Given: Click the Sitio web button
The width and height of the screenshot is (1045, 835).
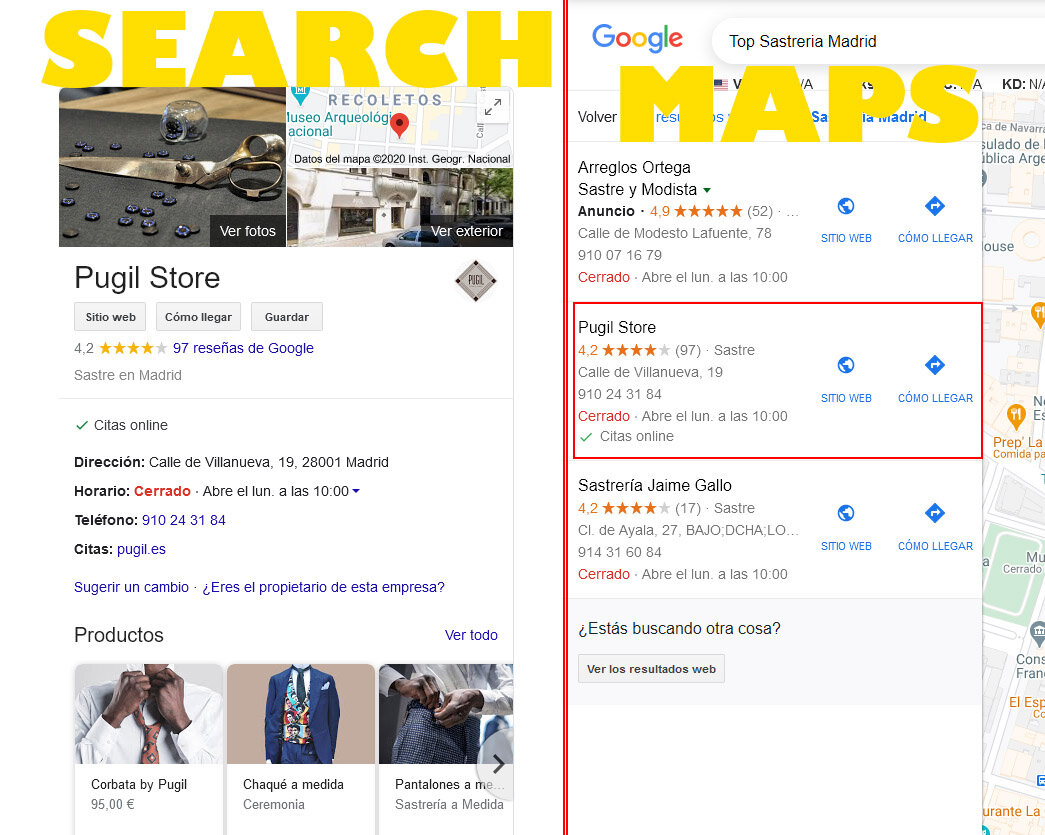Looking at the screenshot, I should [110, 317].
